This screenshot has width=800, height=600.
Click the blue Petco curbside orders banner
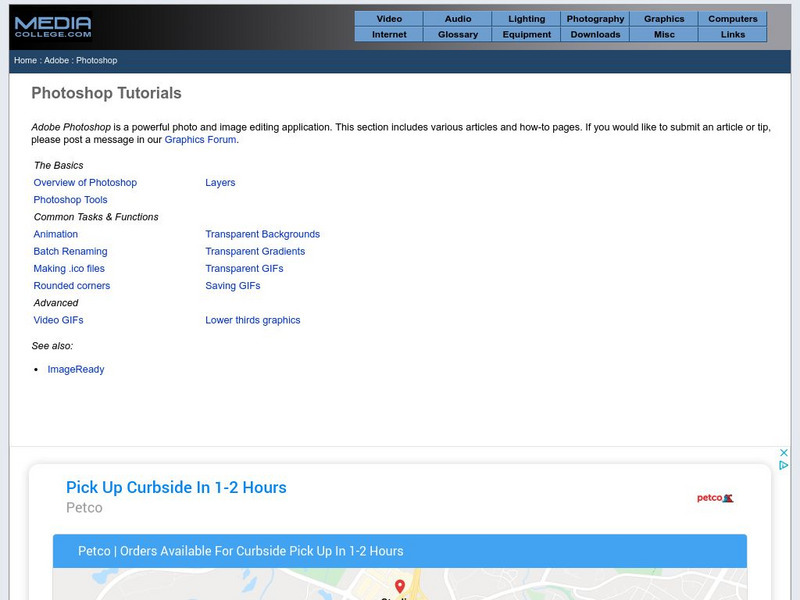[399, 551]
